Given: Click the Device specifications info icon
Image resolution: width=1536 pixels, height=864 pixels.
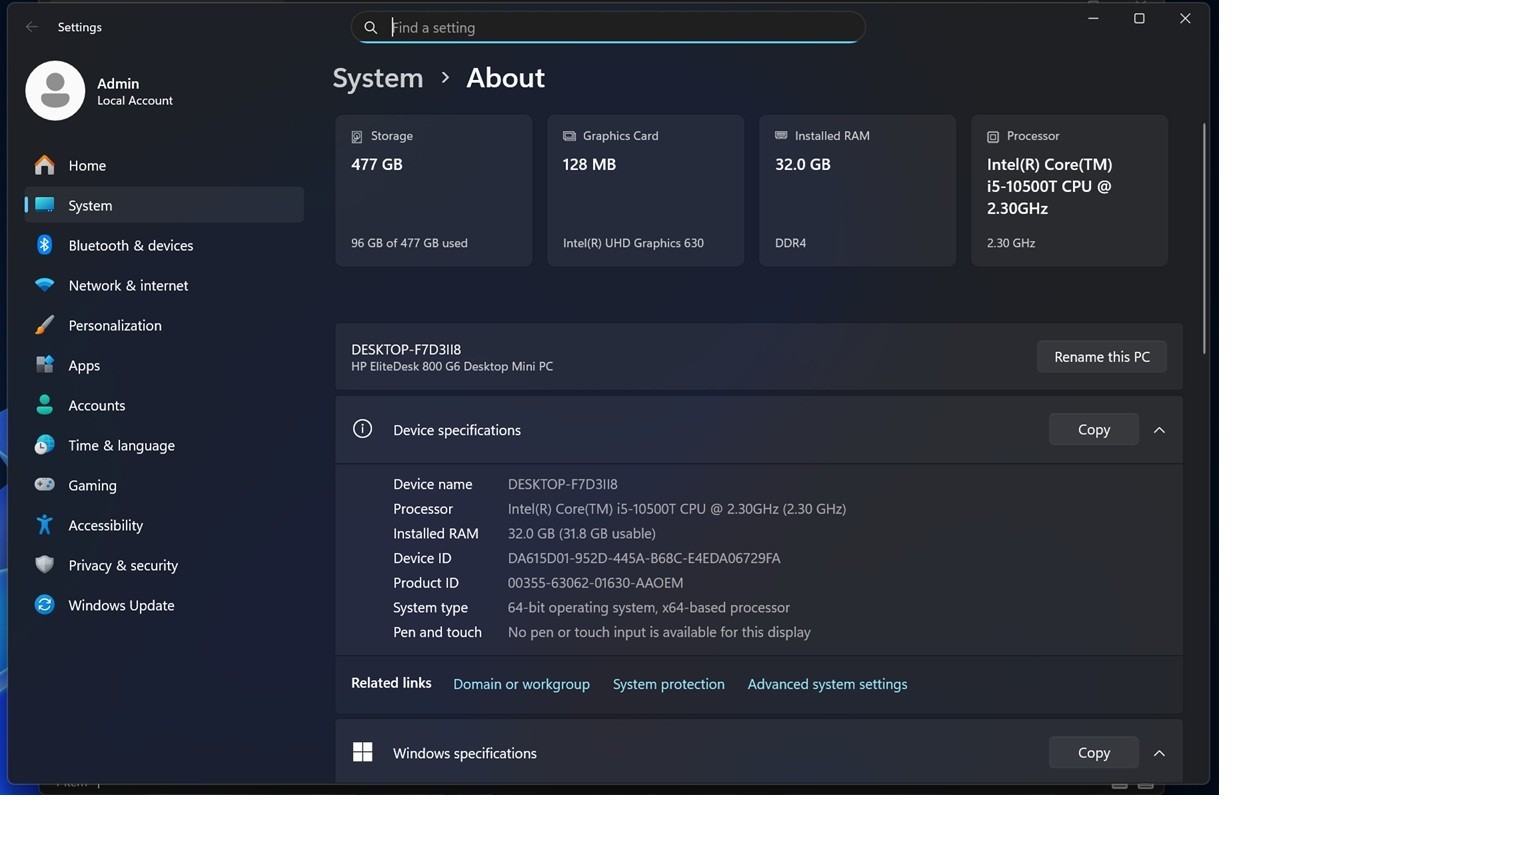Looking at the screenshot, I should pyautogui.click(x=362, y=429).
